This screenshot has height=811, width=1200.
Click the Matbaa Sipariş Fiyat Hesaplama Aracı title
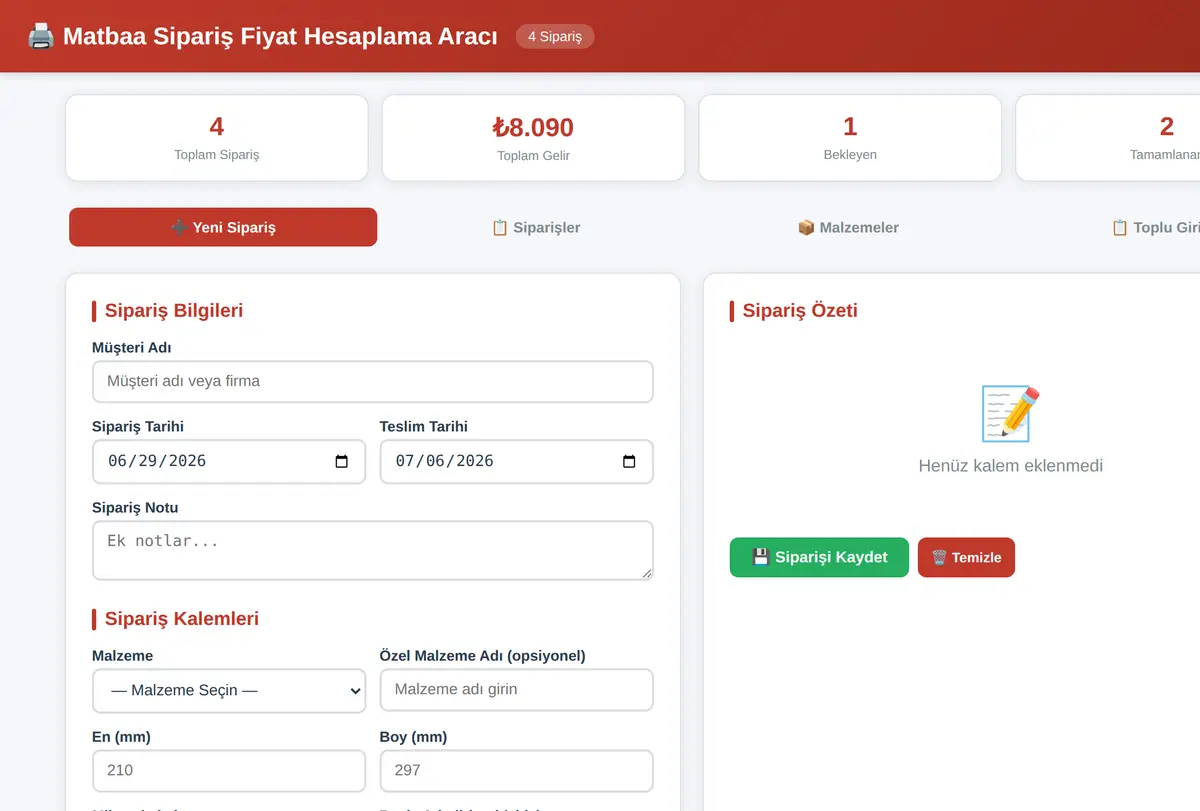pos(280,37)
